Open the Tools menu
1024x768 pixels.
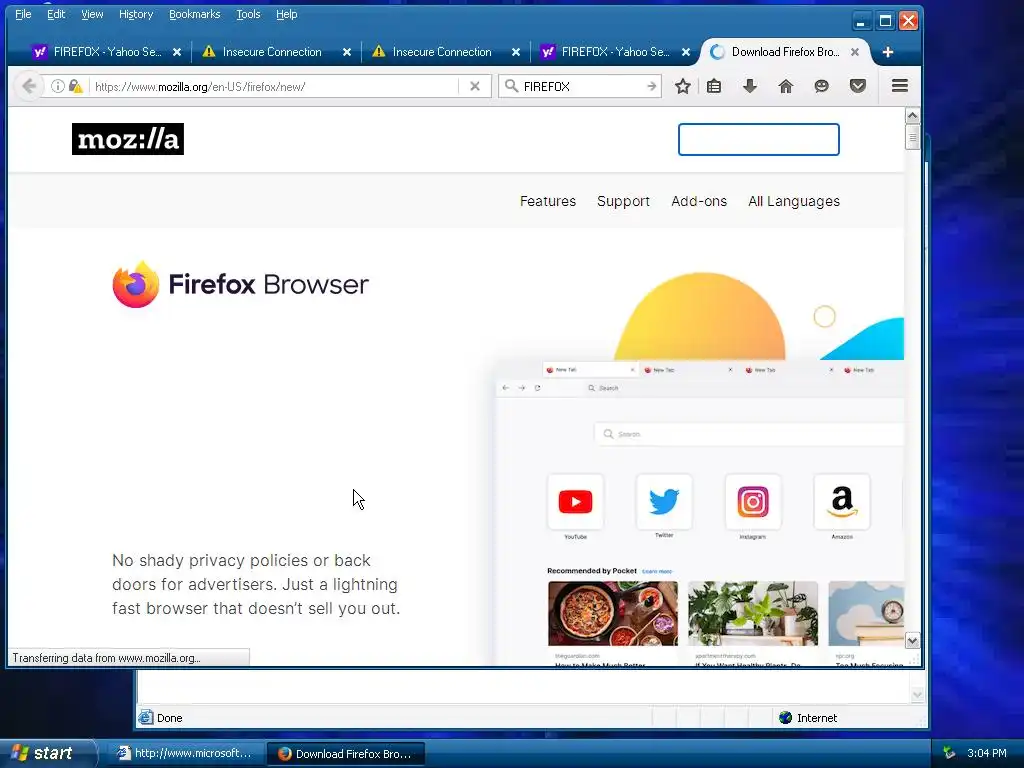[x=248, y=14]
